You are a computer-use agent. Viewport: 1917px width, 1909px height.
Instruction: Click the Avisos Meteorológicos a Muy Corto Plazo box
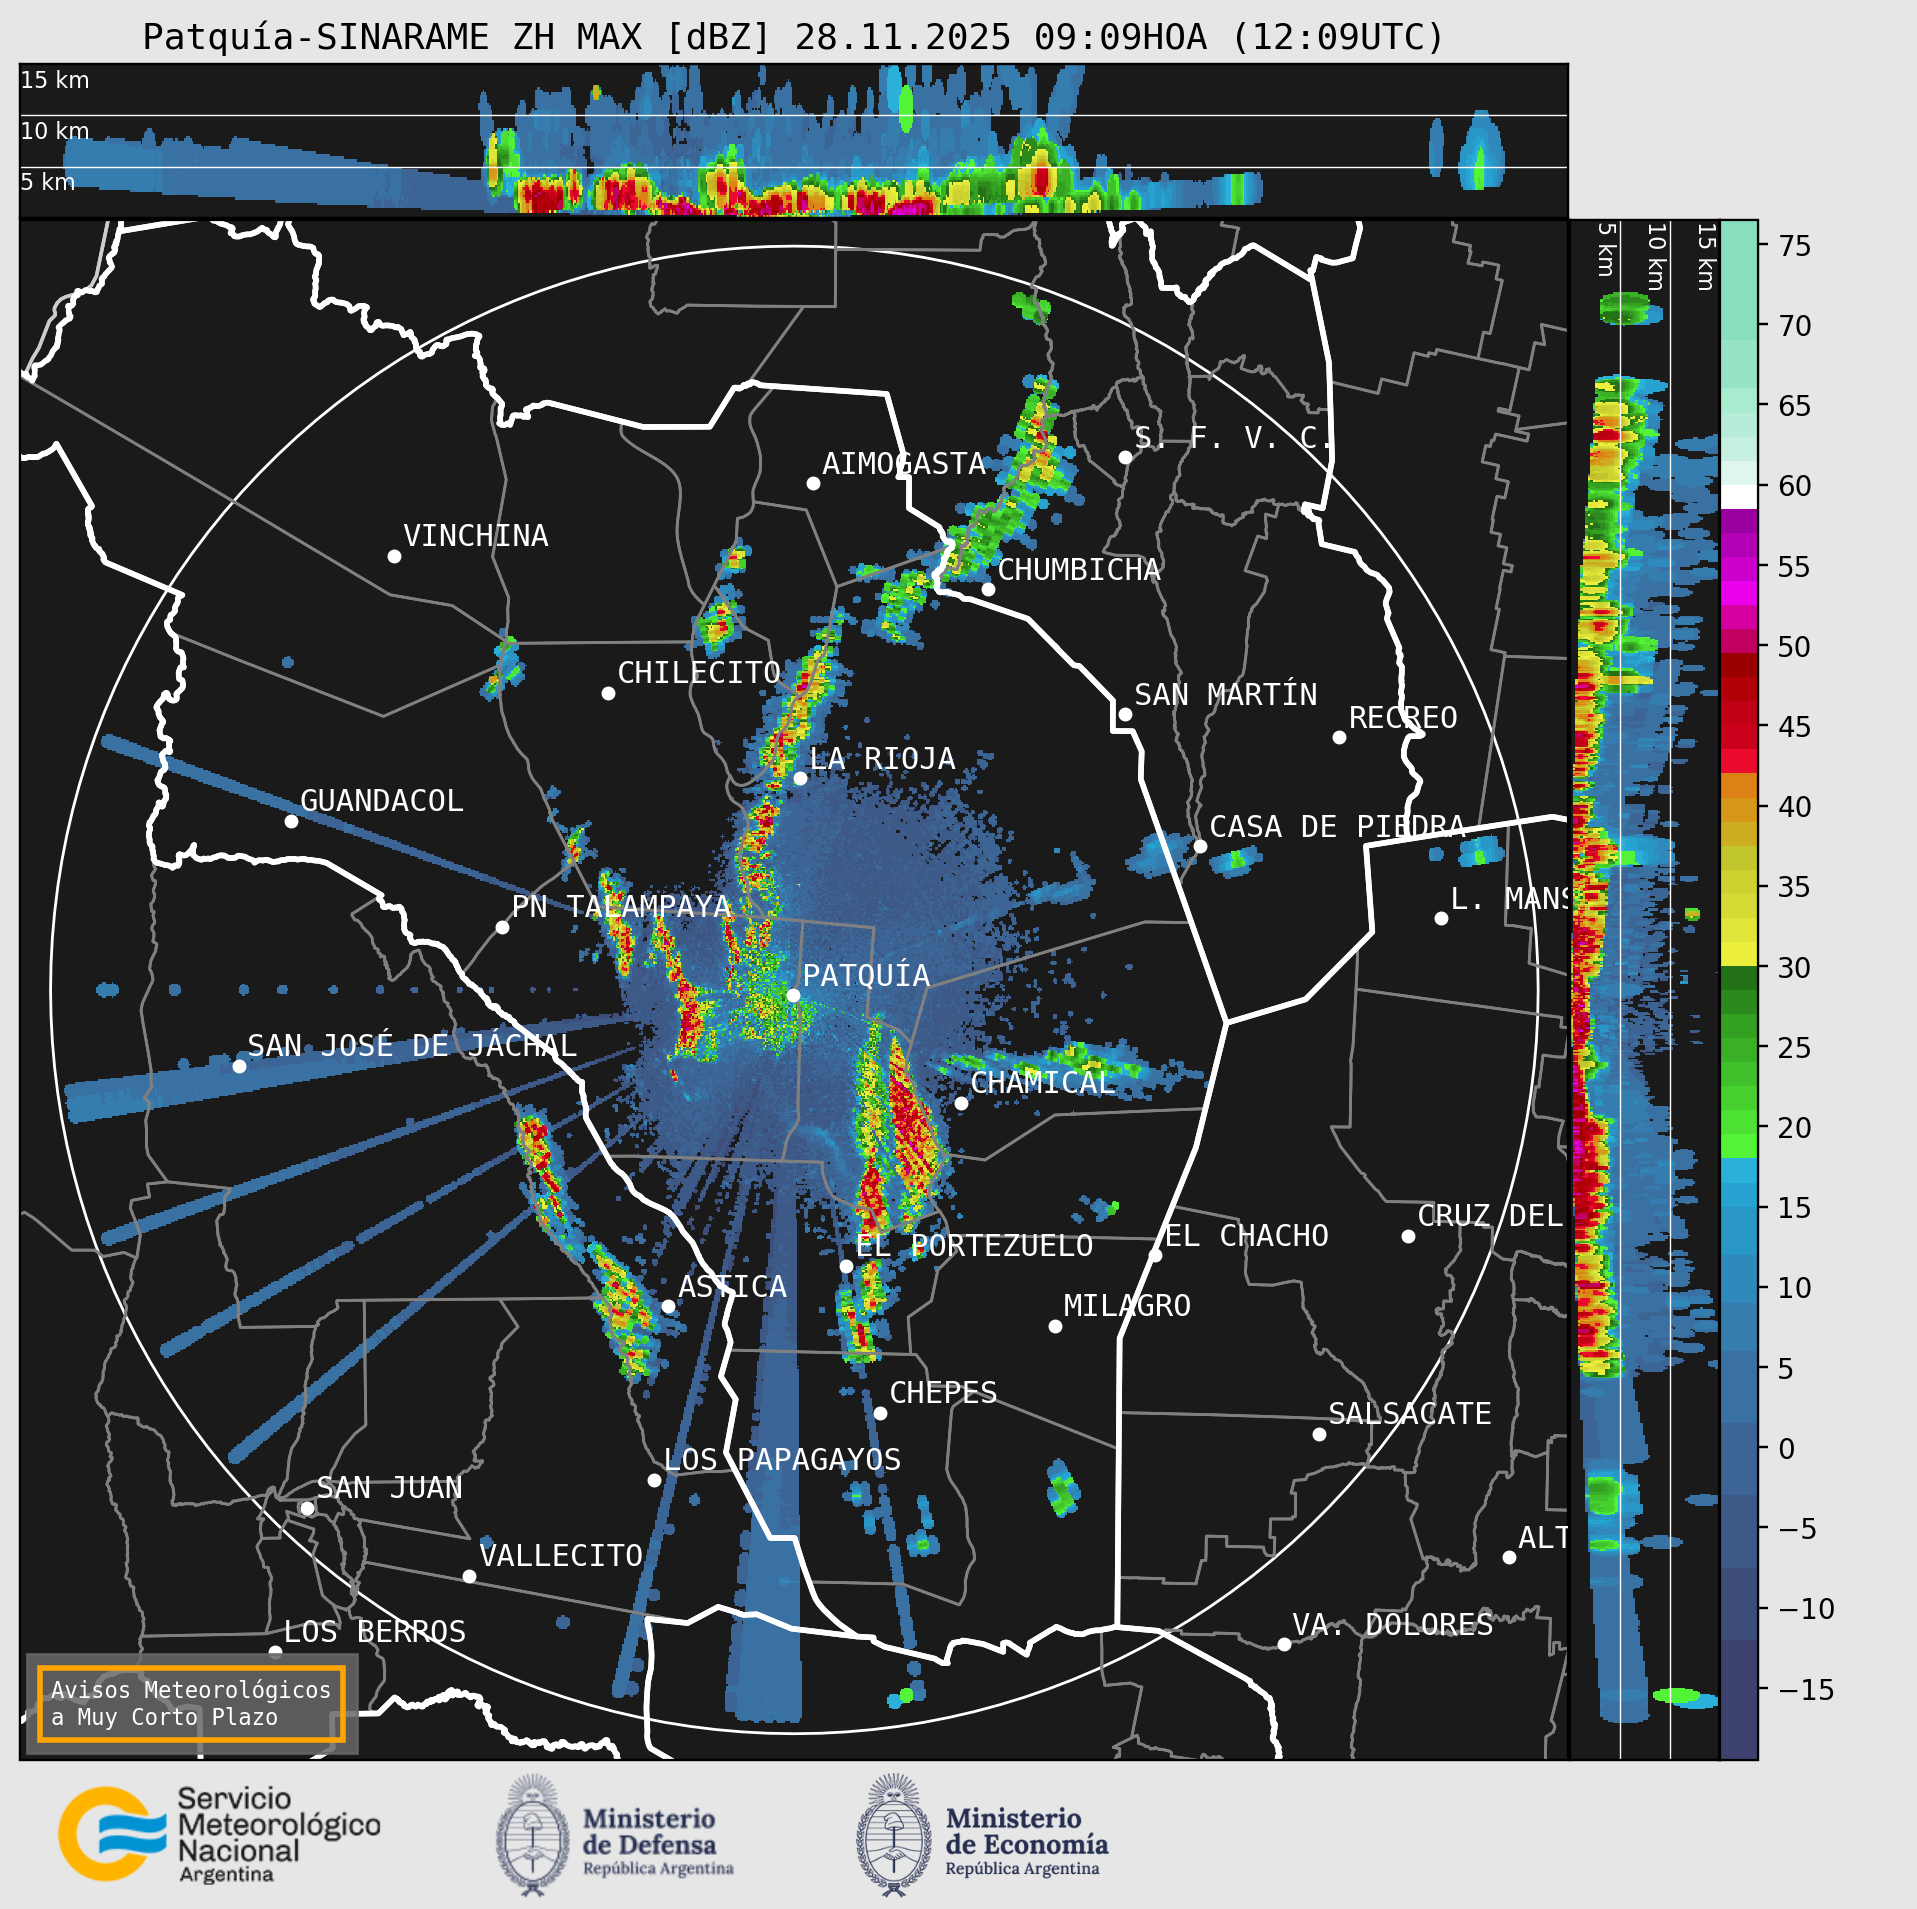click(191, 1703)
